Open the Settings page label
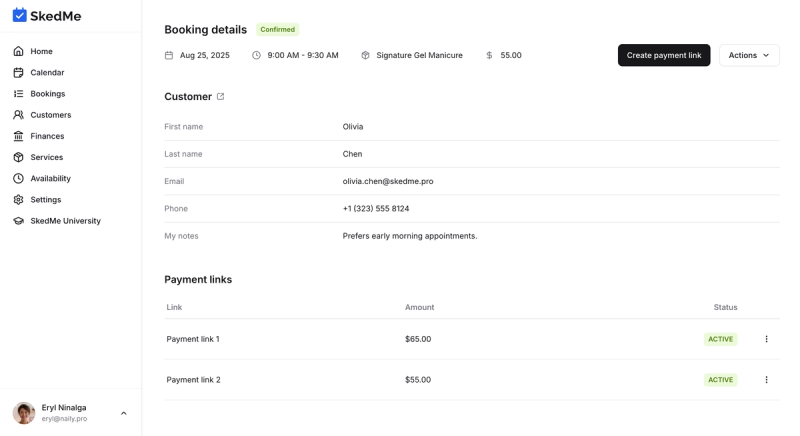800x436 pixels. tap(46, 199)
